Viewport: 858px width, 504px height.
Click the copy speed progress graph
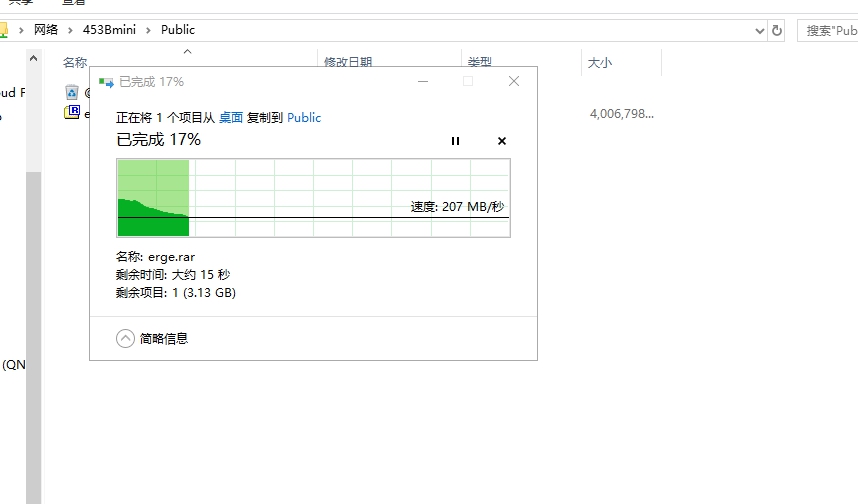[x=314, y=198]
